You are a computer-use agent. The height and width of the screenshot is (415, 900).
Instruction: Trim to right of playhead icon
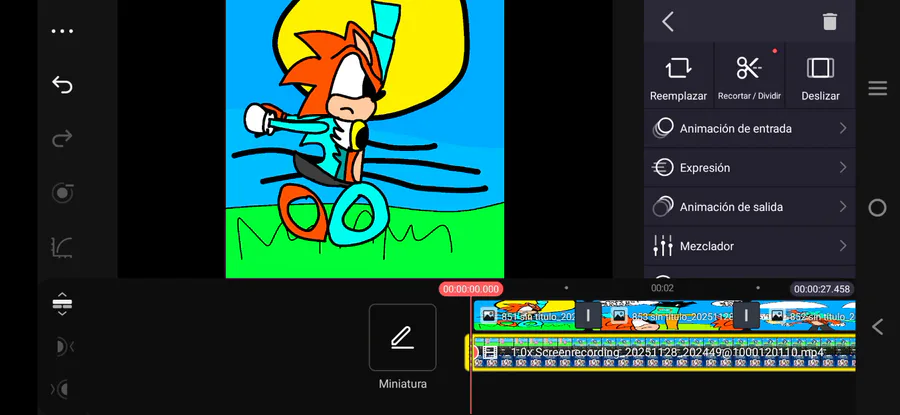point(61,390)
